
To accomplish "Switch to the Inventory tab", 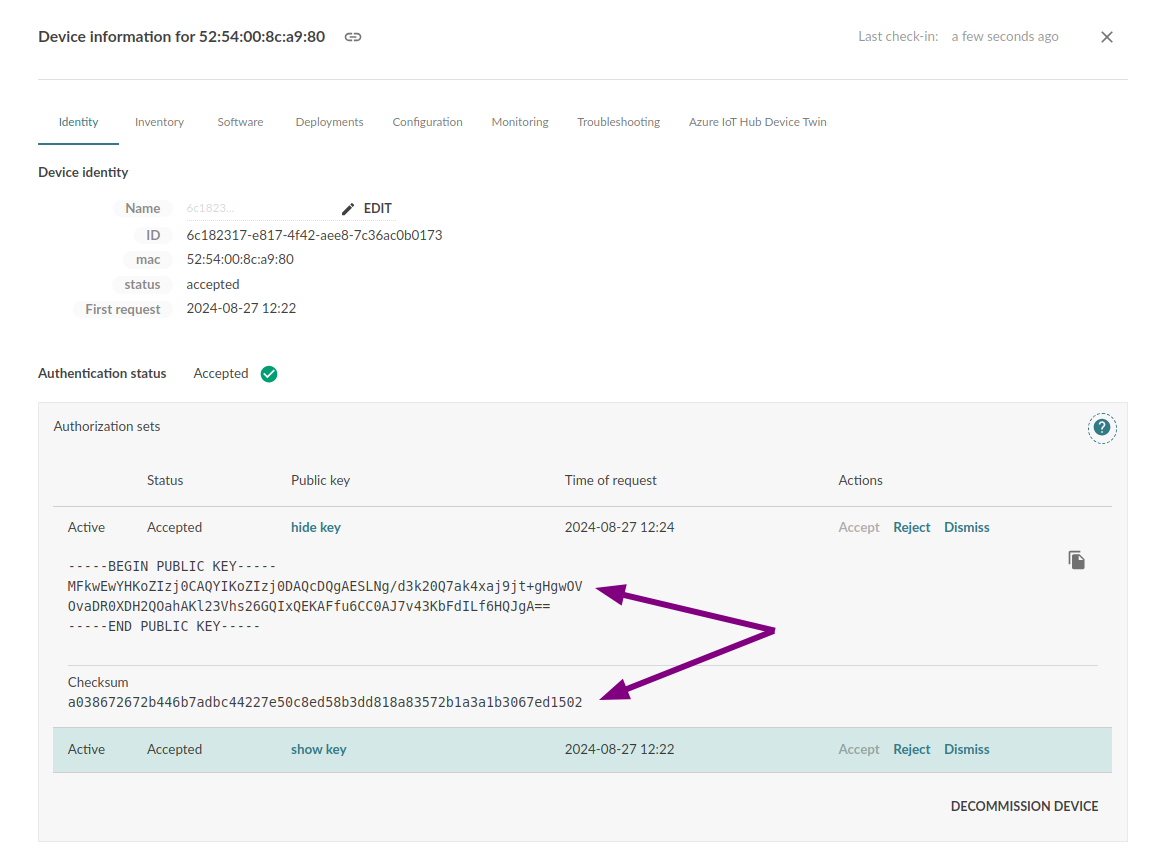I will click(x=159, y=122).
